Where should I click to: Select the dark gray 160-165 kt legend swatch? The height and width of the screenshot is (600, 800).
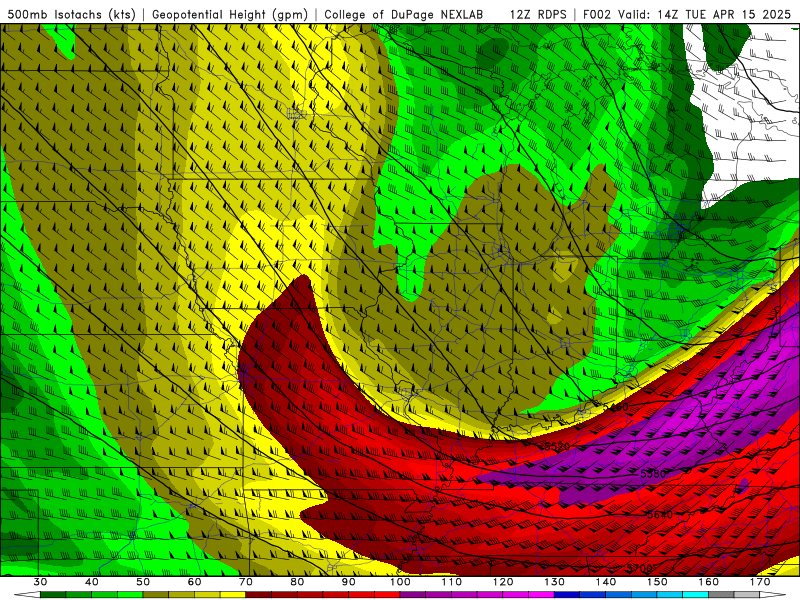click(x=722, y=595)
